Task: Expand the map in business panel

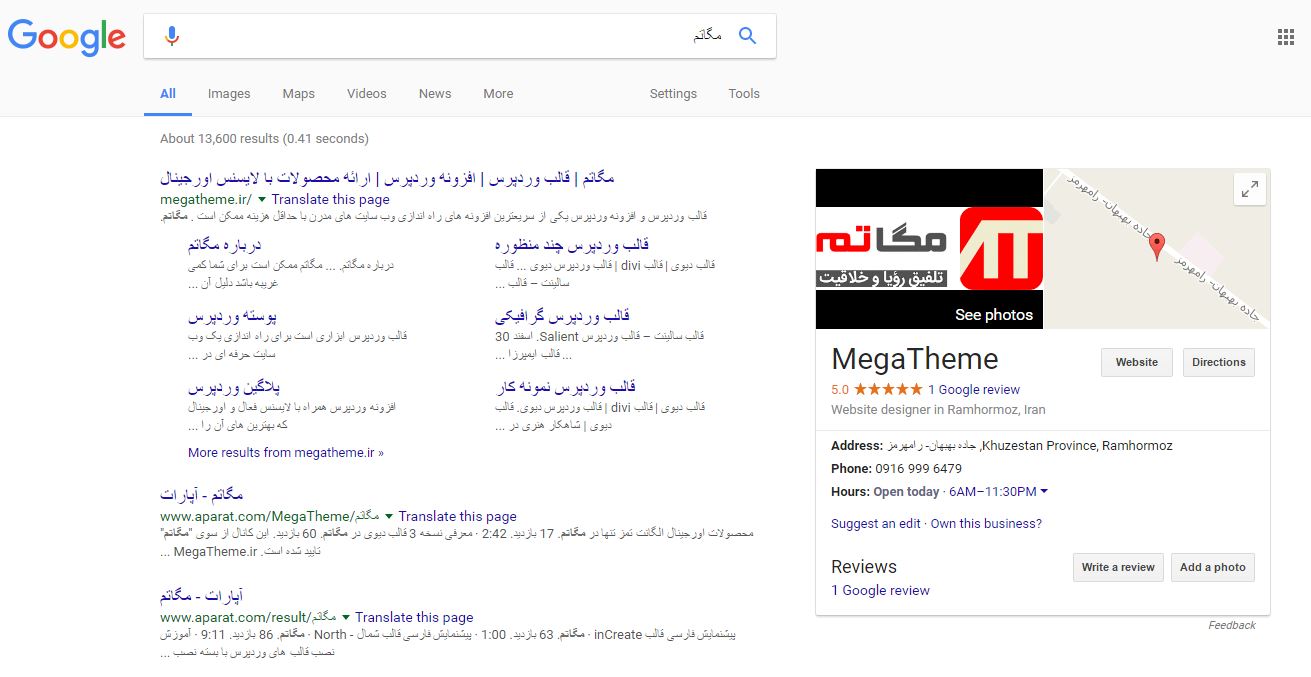Action: [x=1250, y=189]
